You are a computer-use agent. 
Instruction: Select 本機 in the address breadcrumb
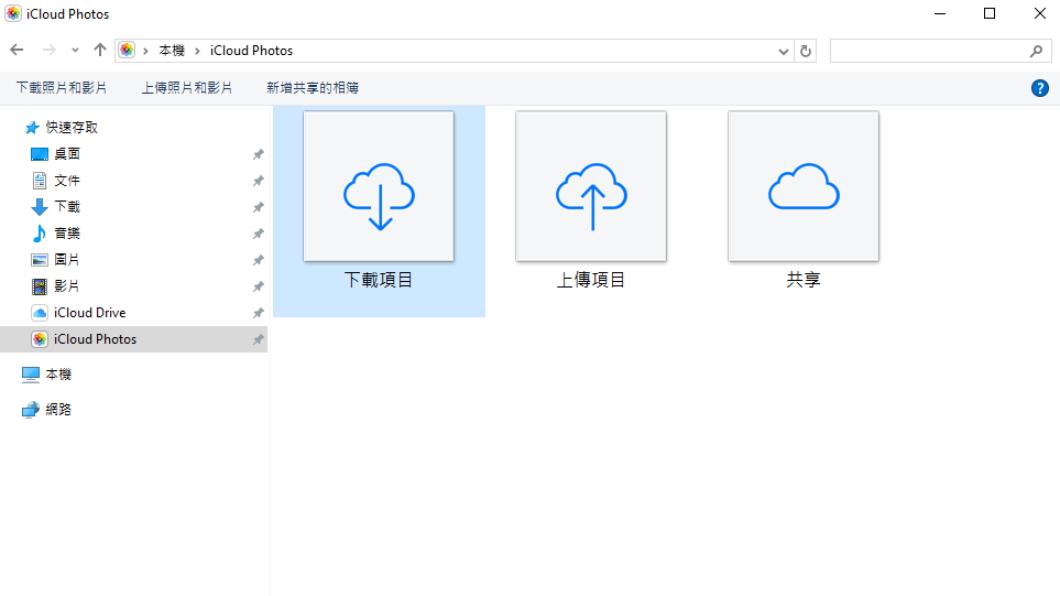pos(172,51)
